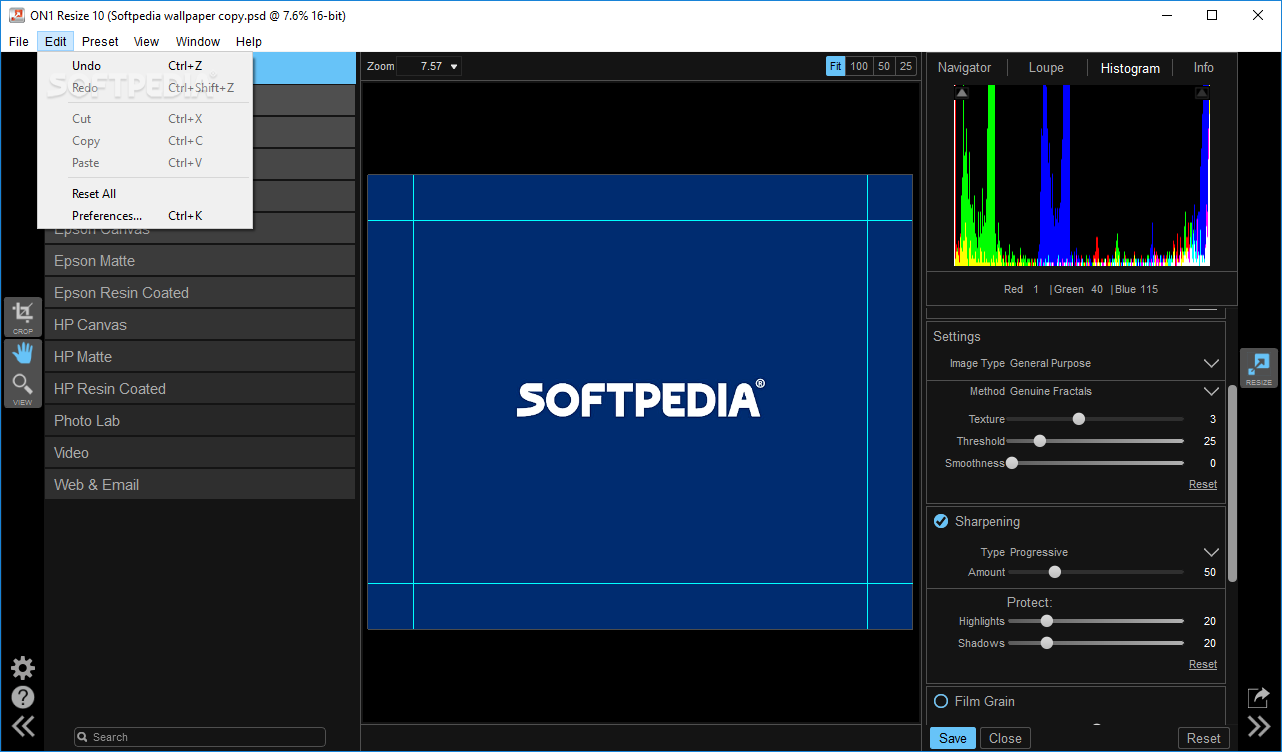Collapse left panel with double arrow
1282x752 pixels.
[x=22, y=726]
